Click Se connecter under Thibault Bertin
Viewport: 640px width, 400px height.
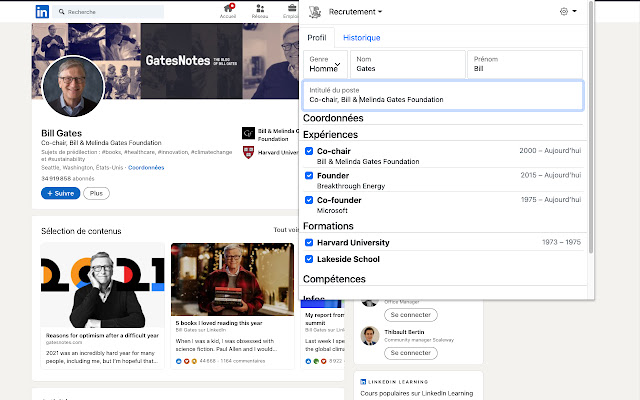(411, 353)
